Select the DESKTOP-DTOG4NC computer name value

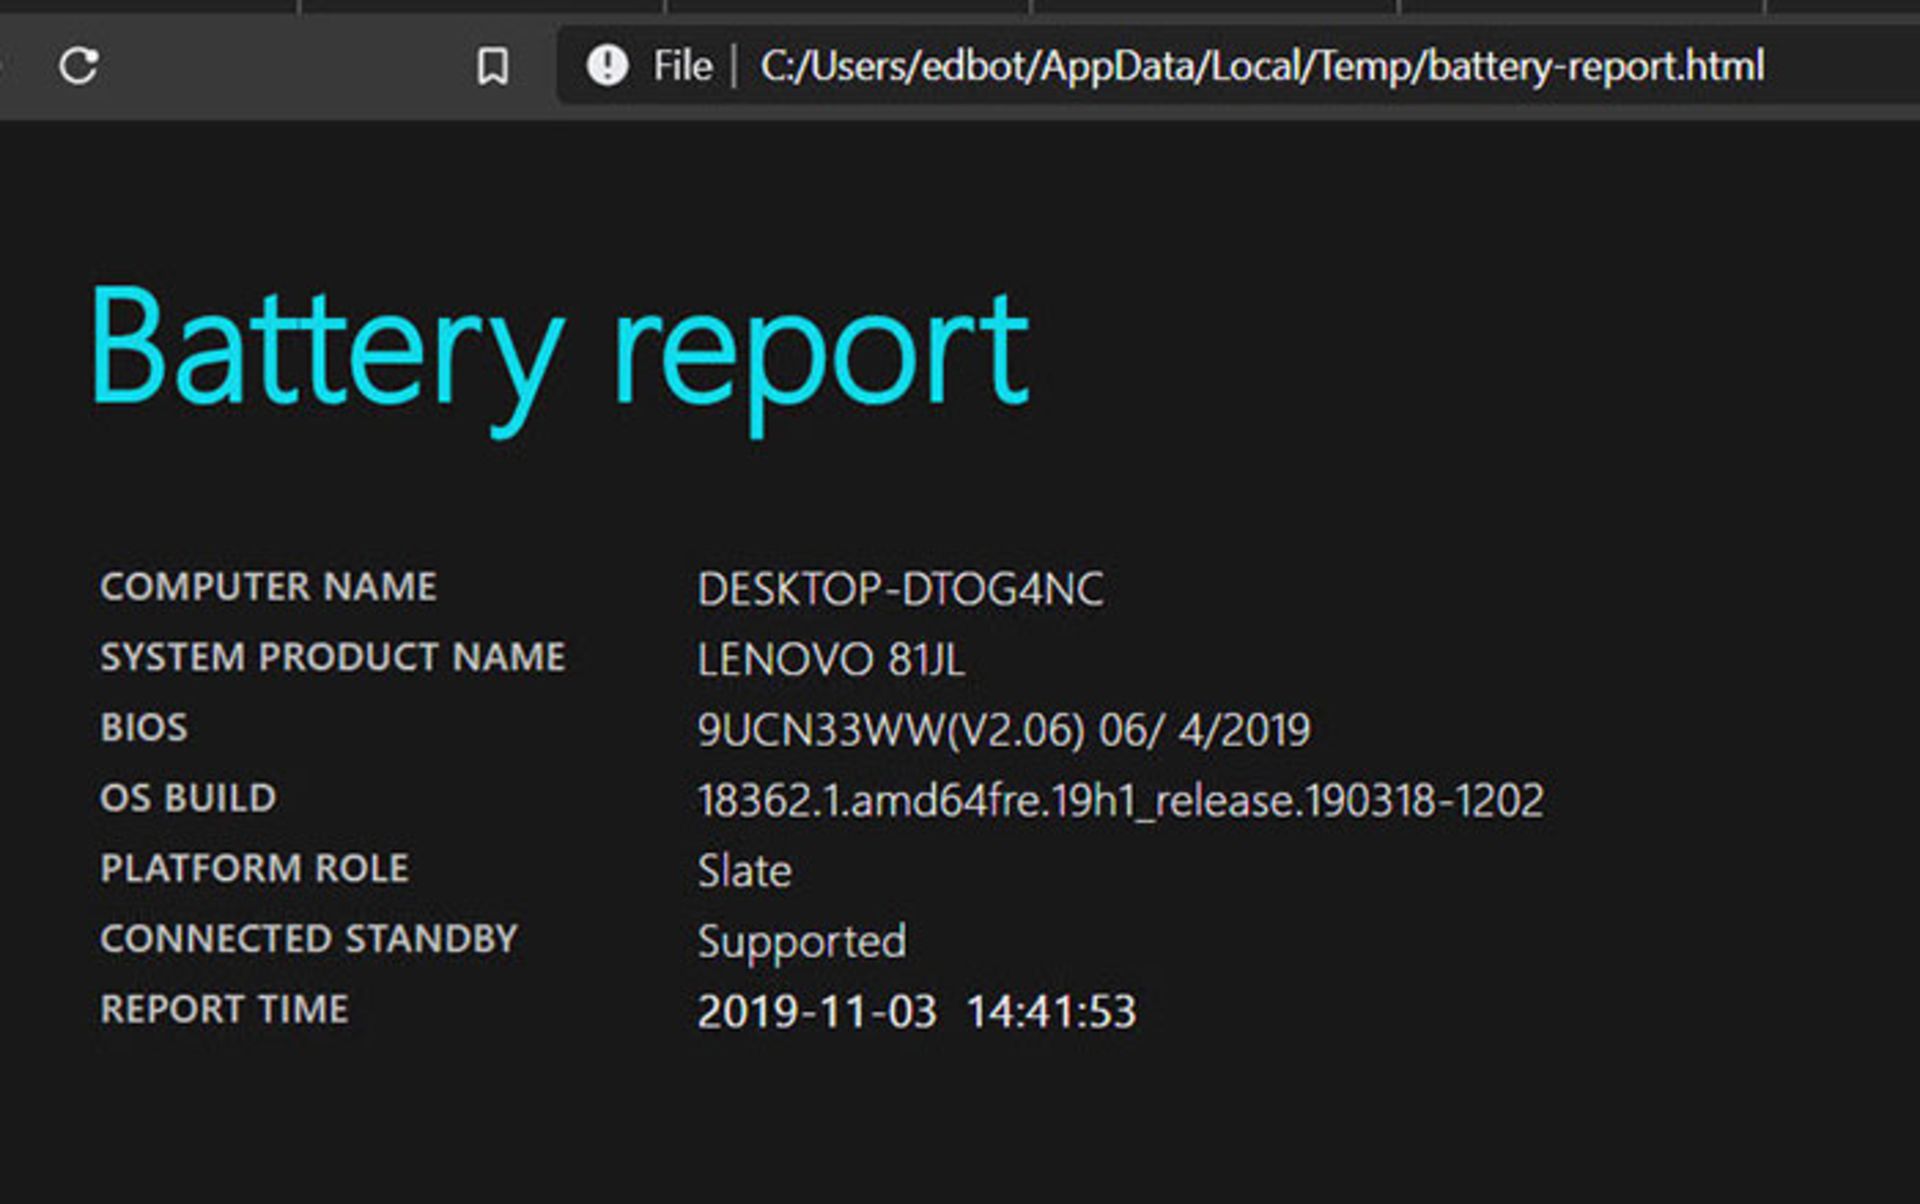click(x=900, y=589)
